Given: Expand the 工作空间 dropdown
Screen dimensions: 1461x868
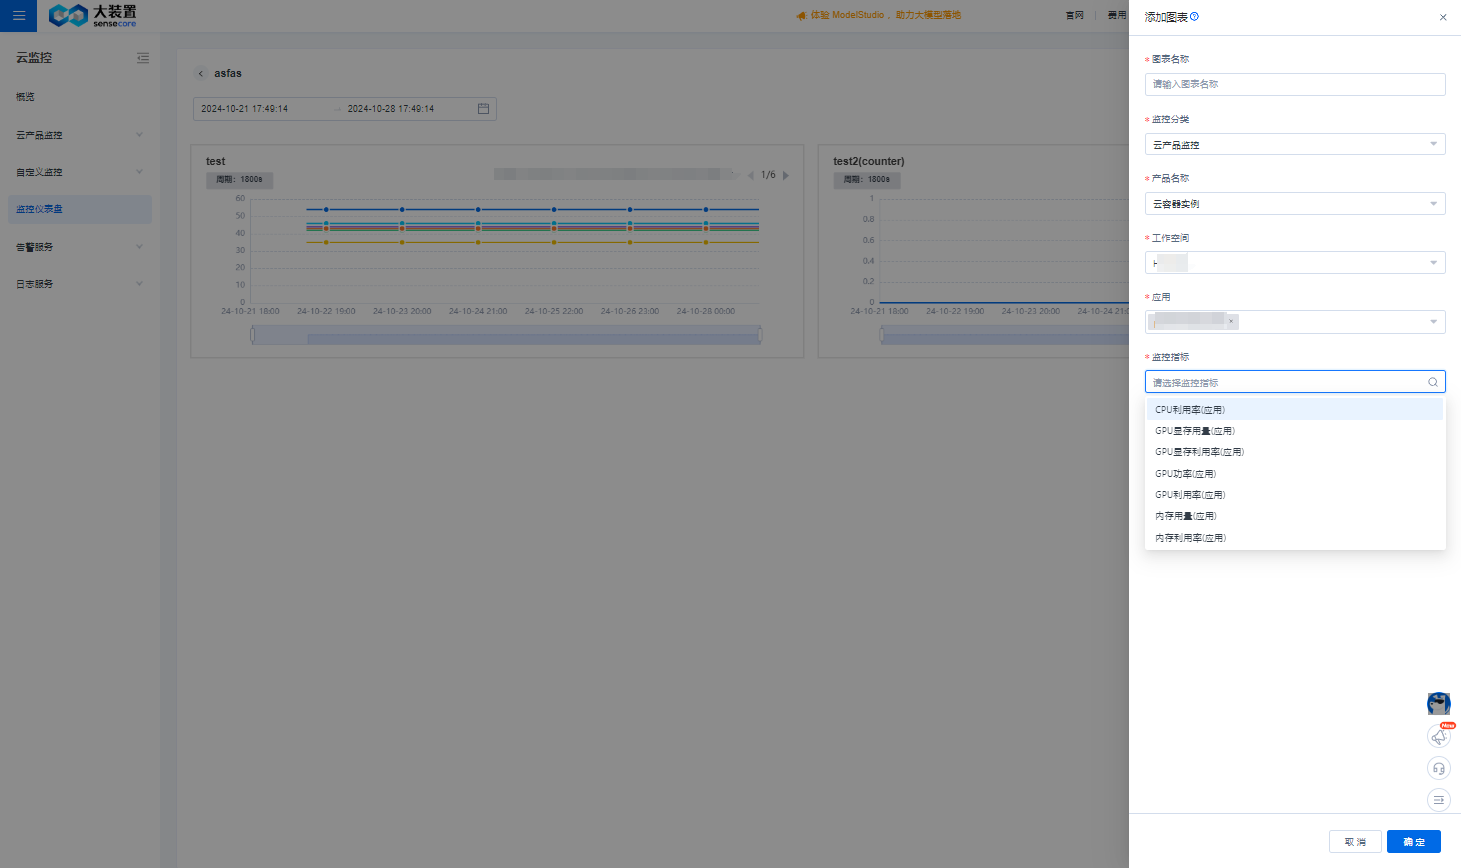Looking at the screenshot, I should [x=1294, y=263].
